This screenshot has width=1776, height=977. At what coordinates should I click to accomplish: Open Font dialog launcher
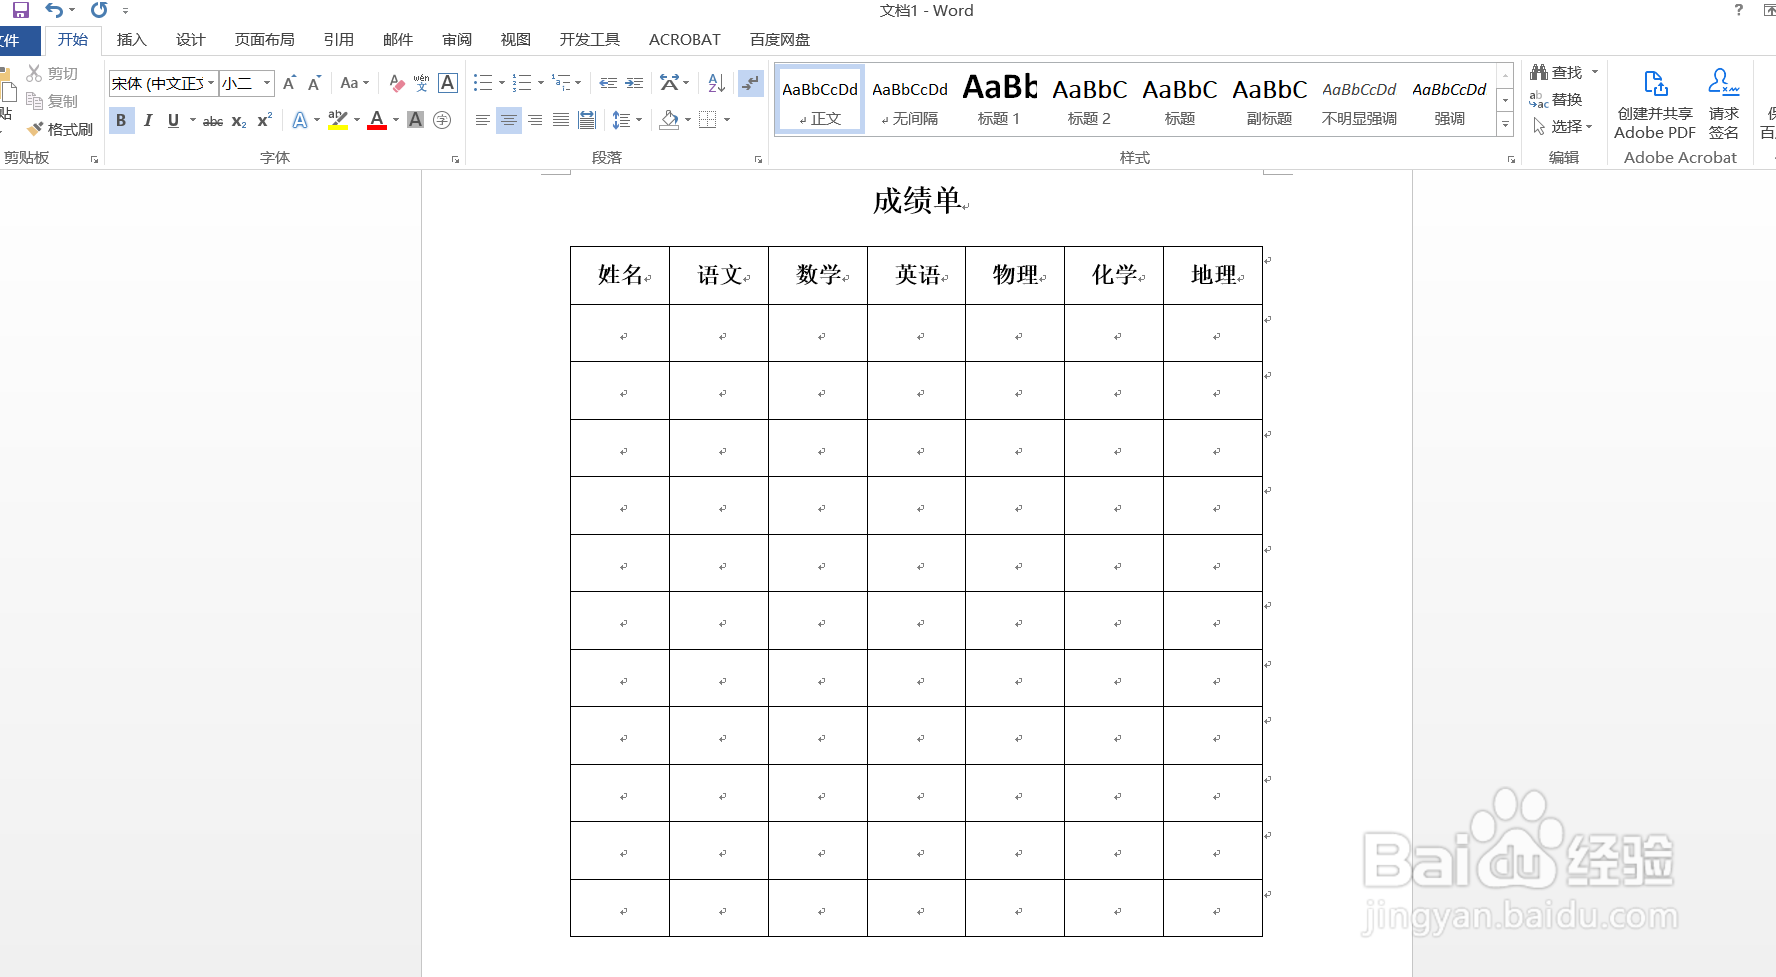[455, 159]
